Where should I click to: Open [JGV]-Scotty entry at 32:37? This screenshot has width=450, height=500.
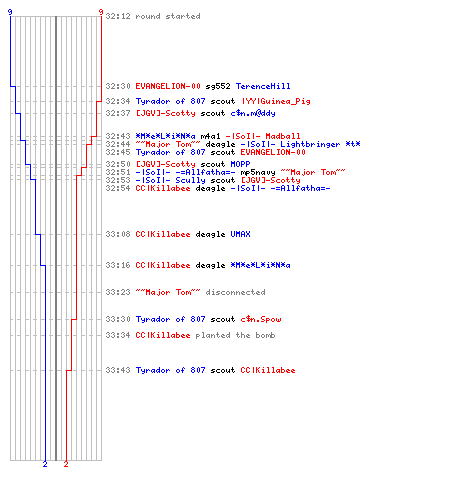(x=165, y=113)
